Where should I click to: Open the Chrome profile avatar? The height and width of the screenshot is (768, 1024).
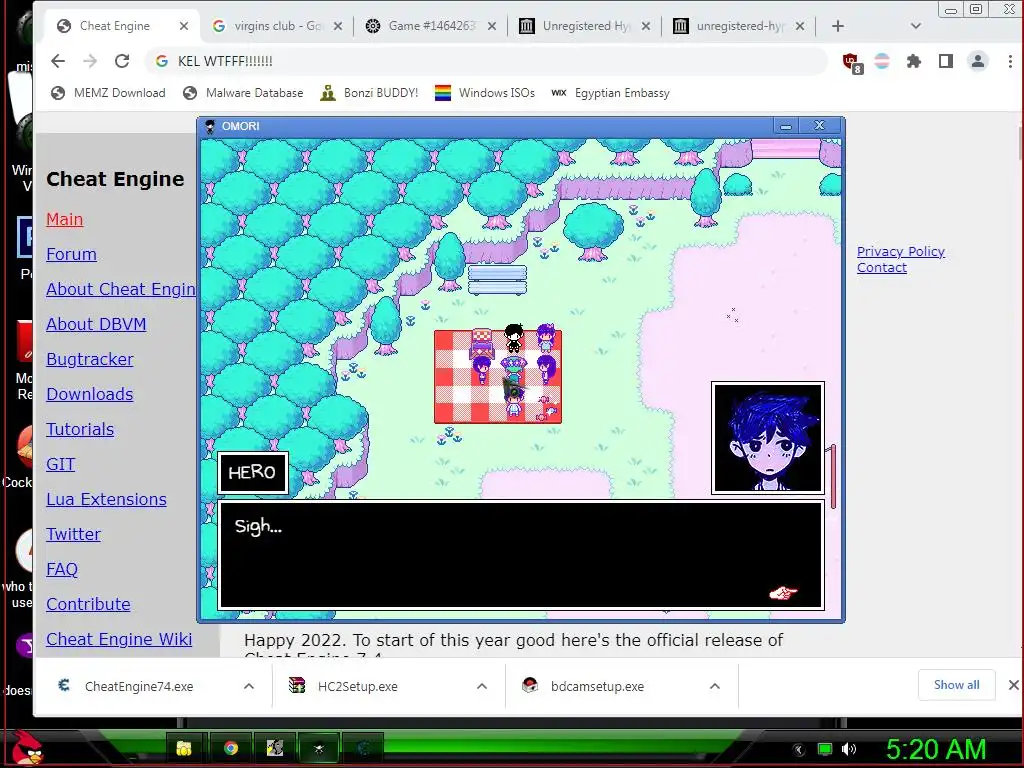(978, 61)
